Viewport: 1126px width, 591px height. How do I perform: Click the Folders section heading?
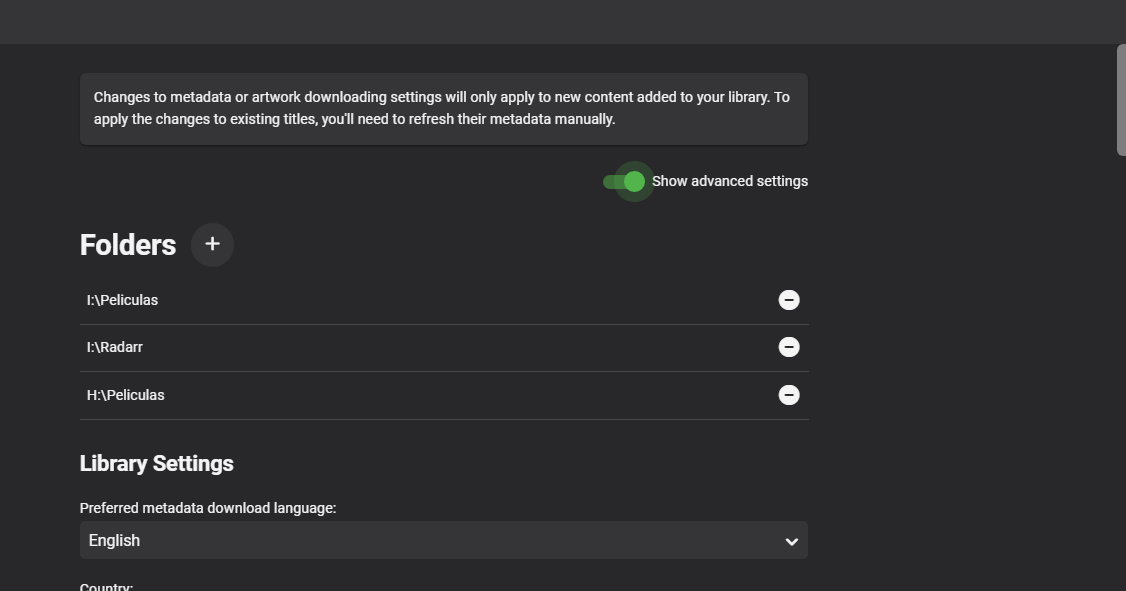[128, 245]
